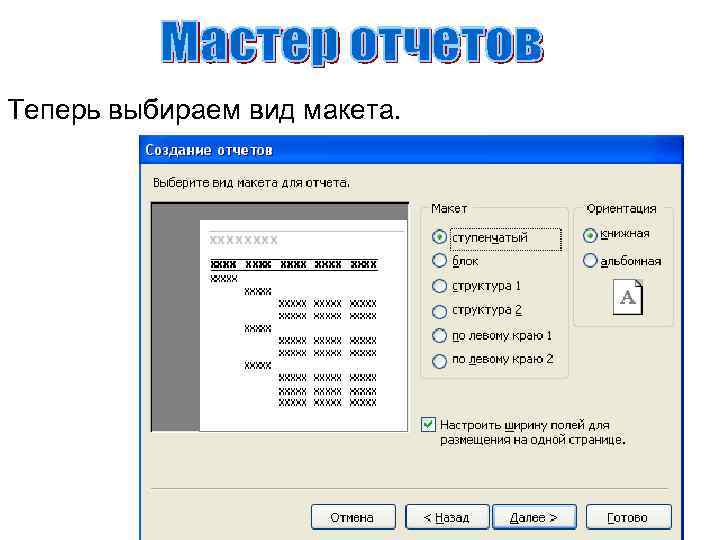Click the report layout preview thumbnail
The width and height of the screenshot is (720, 540).
tap(280, 317)
